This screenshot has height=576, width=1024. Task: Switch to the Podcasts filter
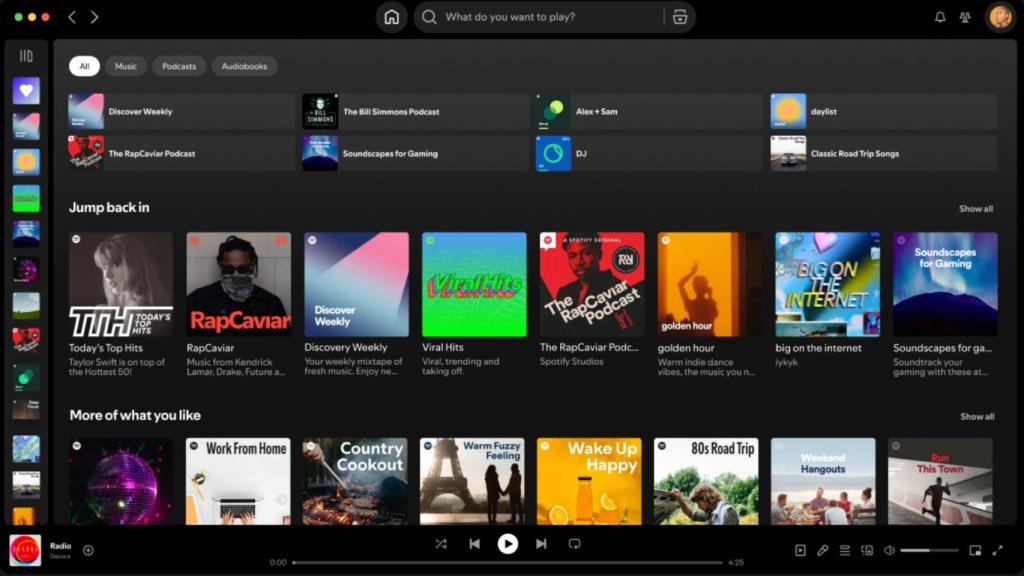tap(179, 66)
